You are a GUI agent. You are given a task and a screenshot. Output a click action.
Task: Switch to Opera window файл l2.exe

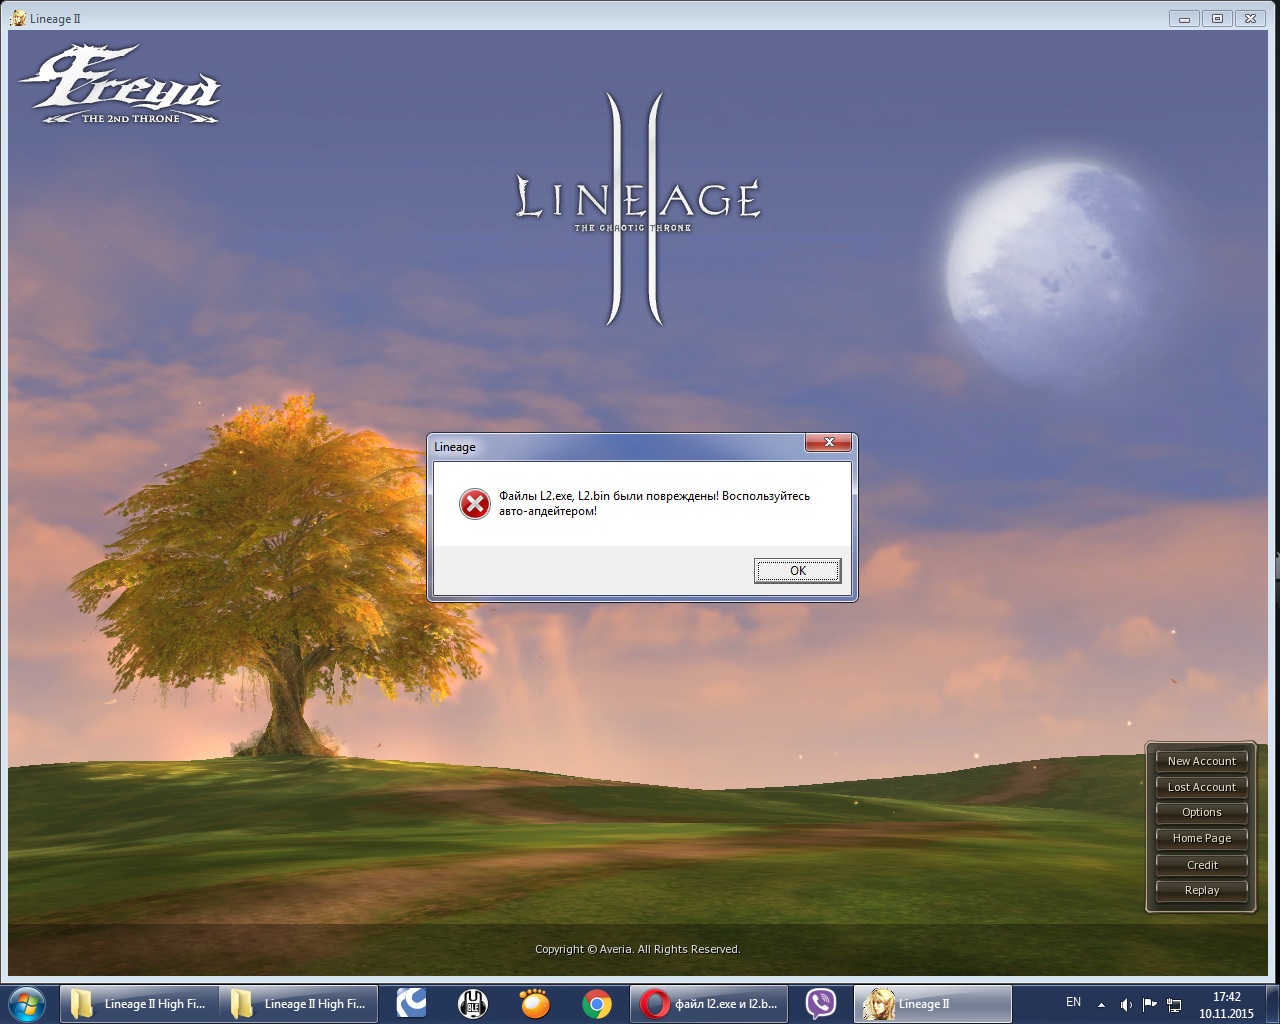(709, 1004)
